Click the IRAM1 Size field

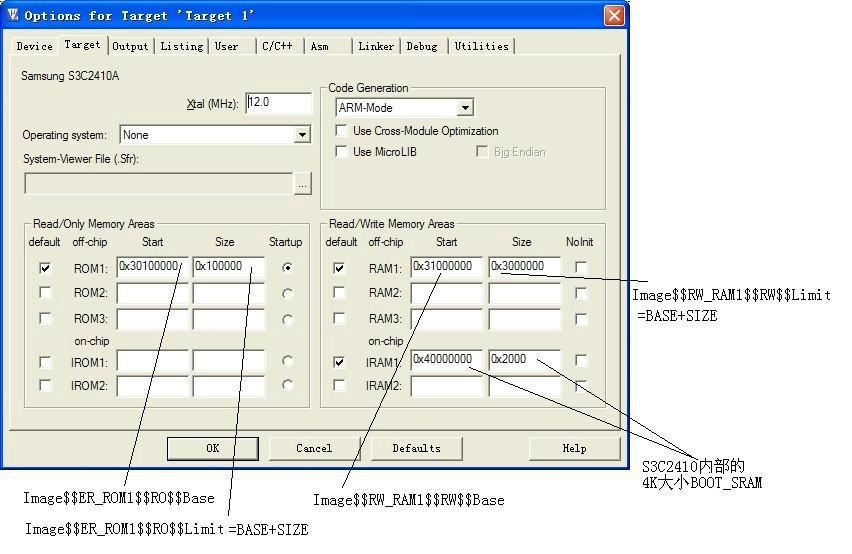click(524, 360)
